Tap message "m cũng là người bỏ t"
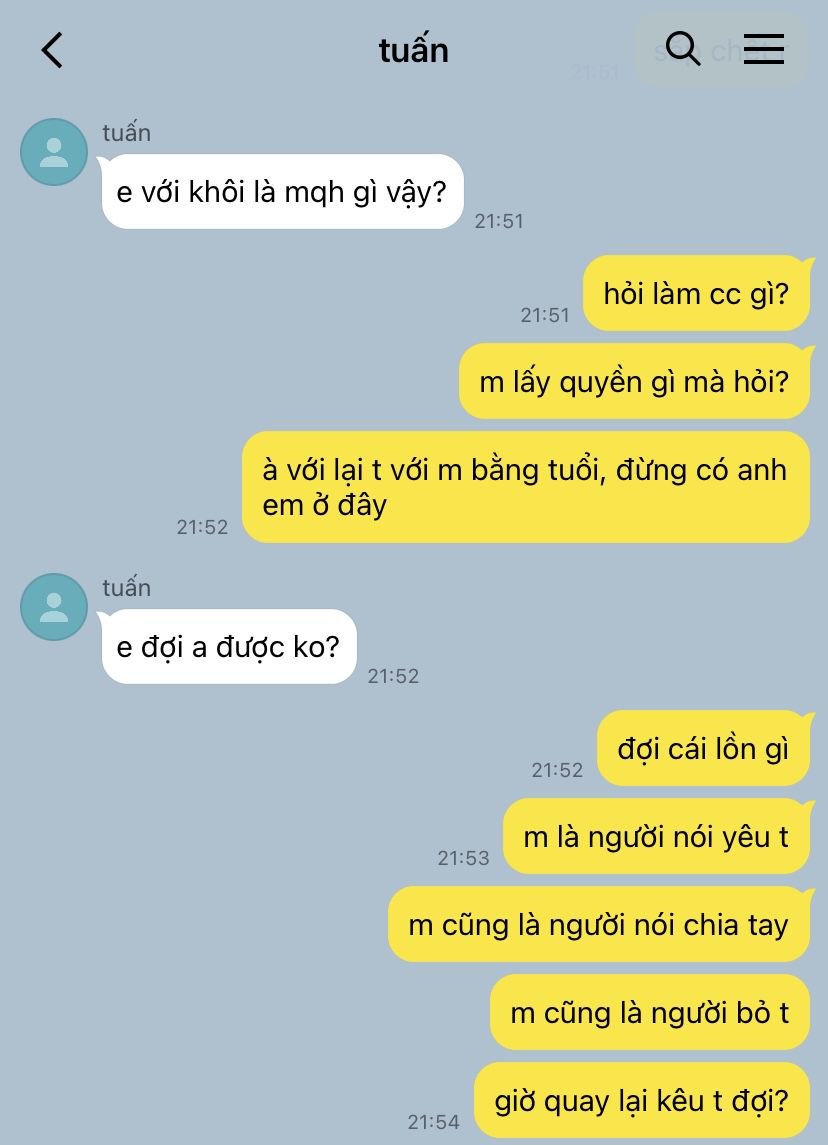This screenshot has width=828, height=1145. 650,1013
